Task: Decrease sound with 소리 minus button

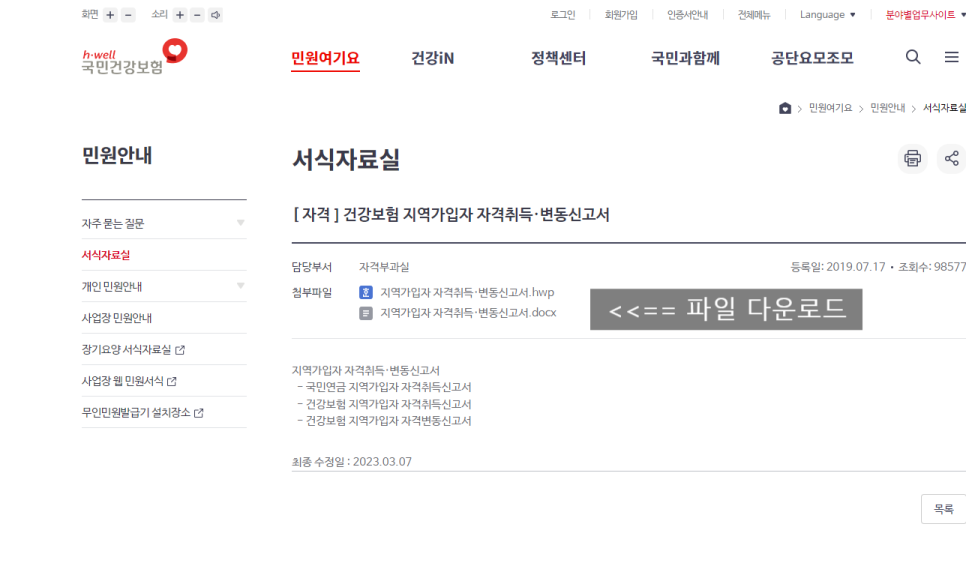Action: [x=197, y=15]
